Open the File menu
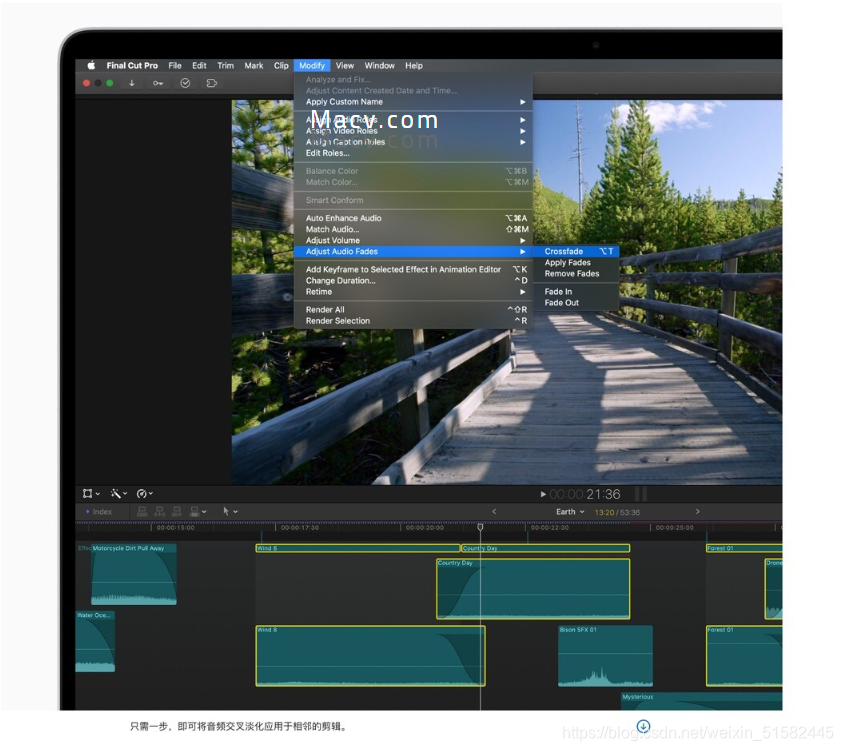 [x=175, y=66]
